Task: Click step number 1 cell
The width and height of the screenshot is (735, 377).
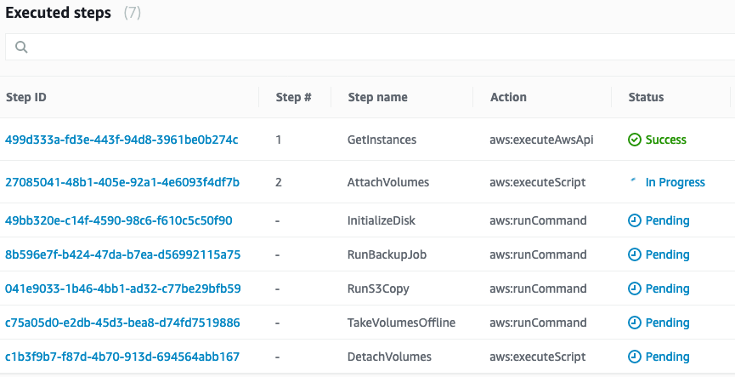Action: click(x=278, y=140)
